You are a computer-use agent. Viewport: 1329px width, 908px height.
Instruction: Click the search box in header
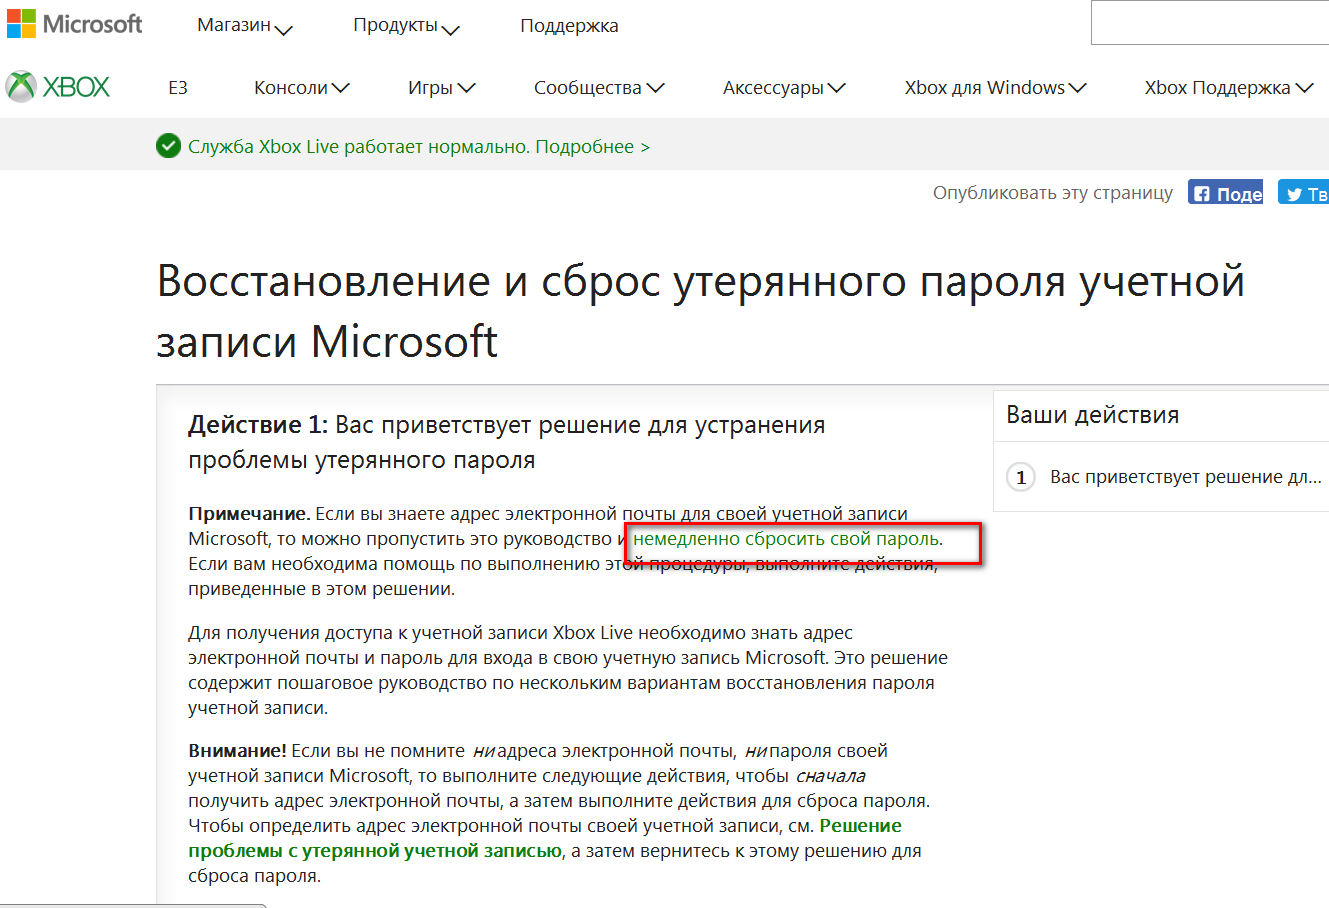pos(1210,23)
